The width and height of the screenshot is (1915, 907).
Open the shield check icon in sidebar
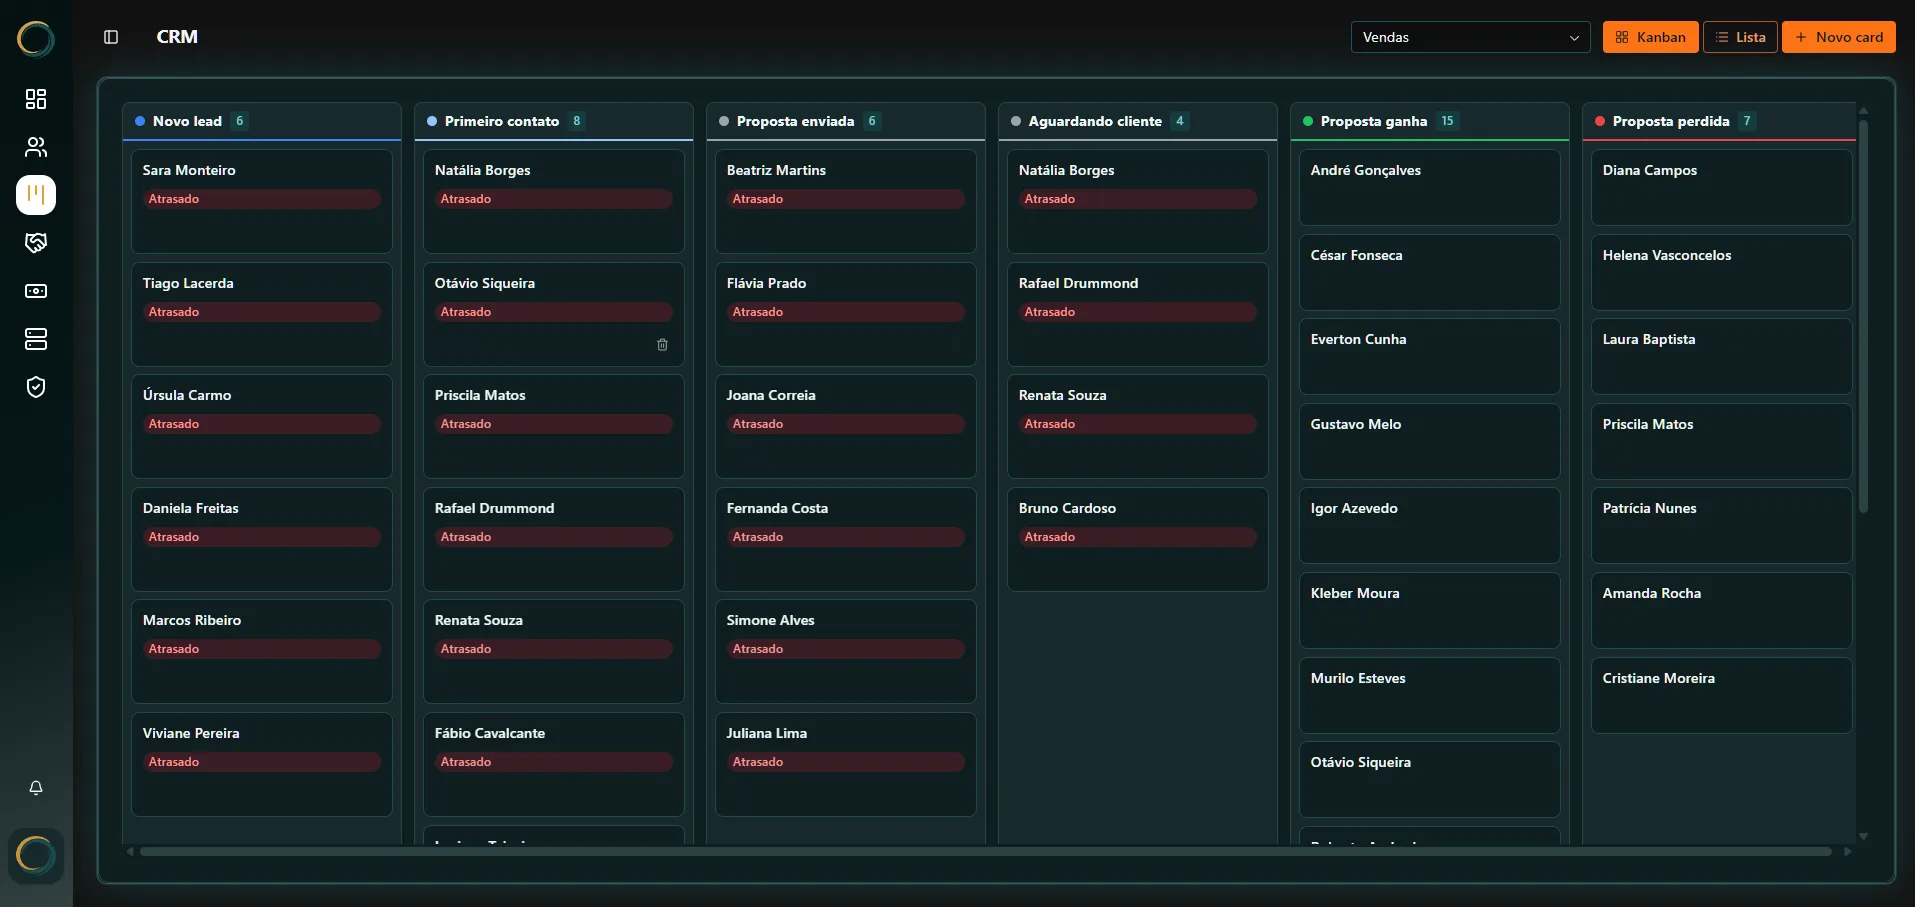point(36,387)
